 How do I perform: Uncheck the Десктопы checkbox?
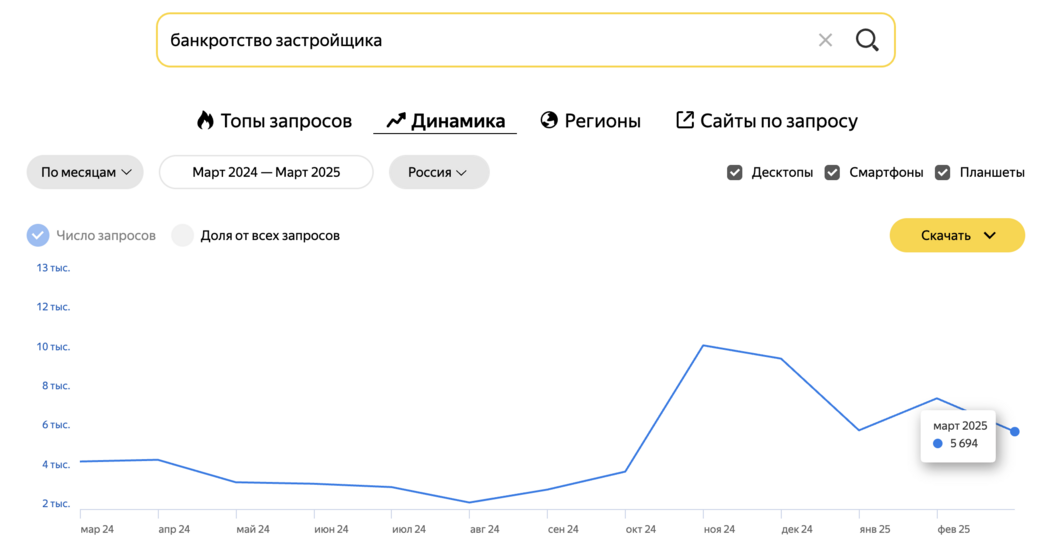point(735,173)
